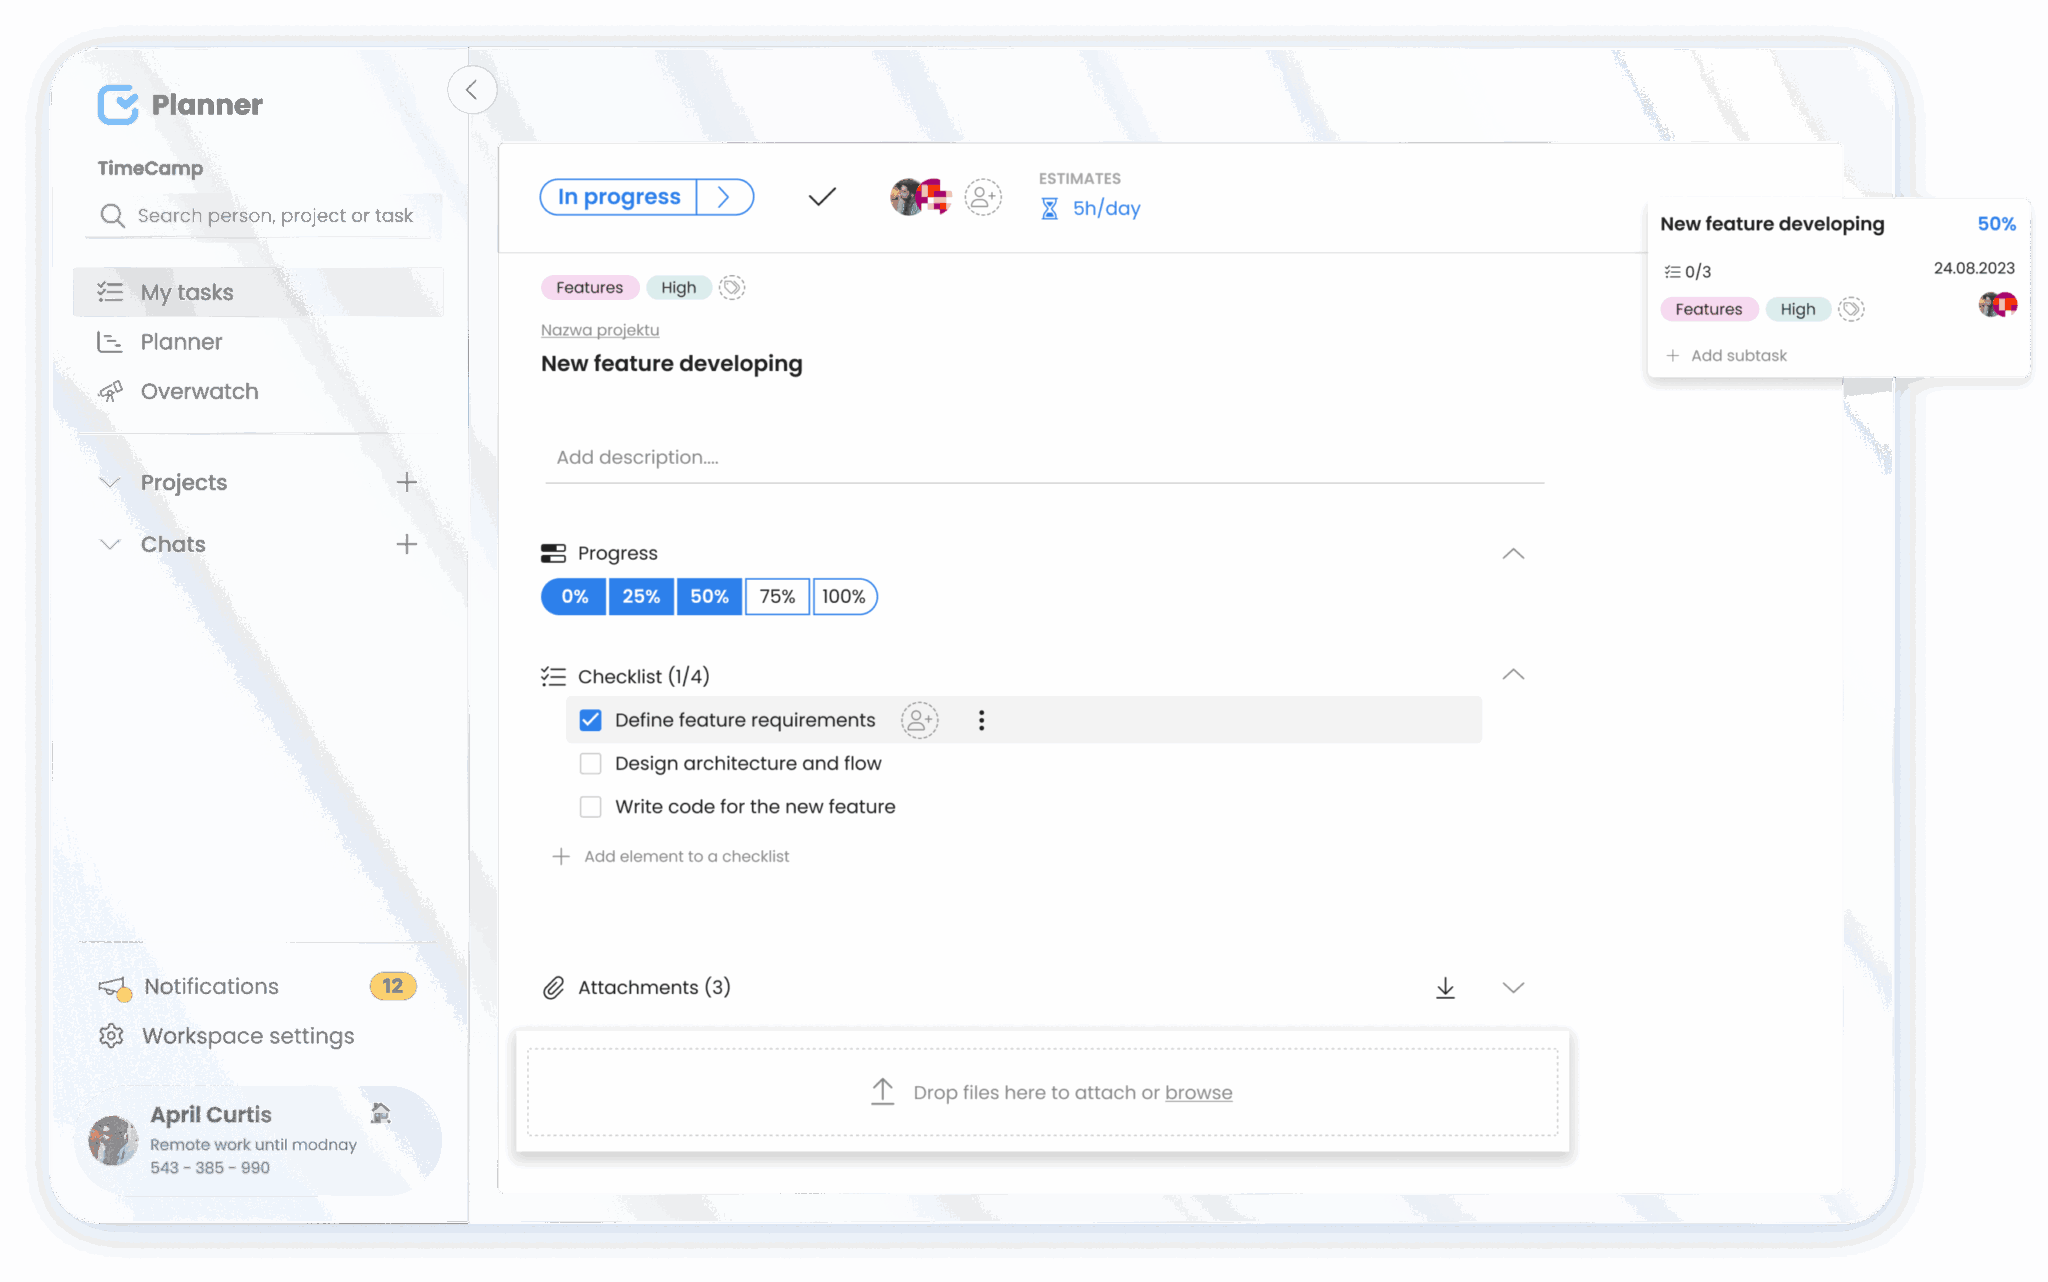The image size is (2048, 1282).
Task: Click the Workspace settings gear icon
Action: (x=111, y=1036)
